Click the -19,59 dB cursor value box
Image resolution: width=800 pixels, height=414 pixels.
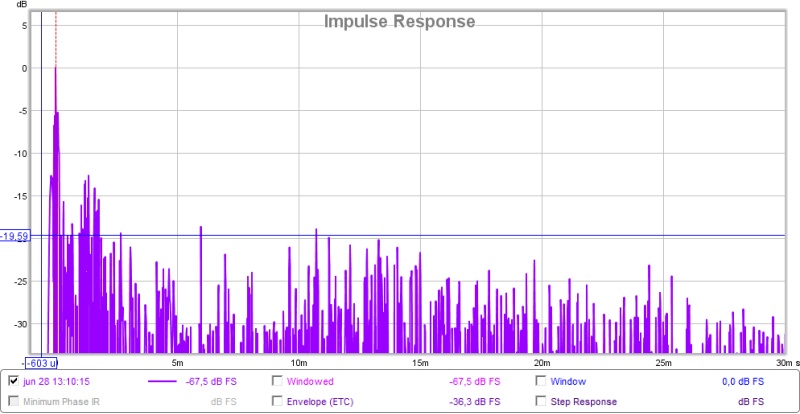(15, 236)
